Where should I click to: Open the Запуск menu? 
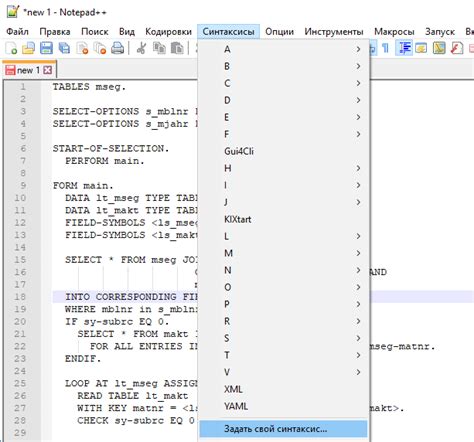click(440, 32)
